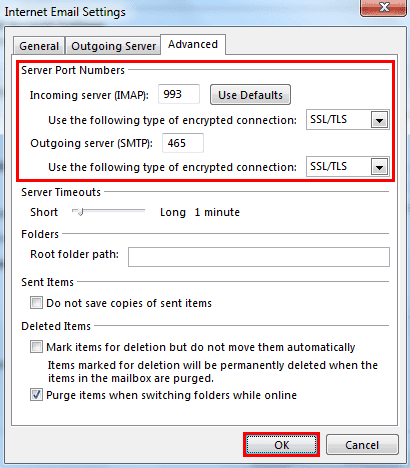Click the Cancel button
Viewport: 410px width, 468px height.
362,445
